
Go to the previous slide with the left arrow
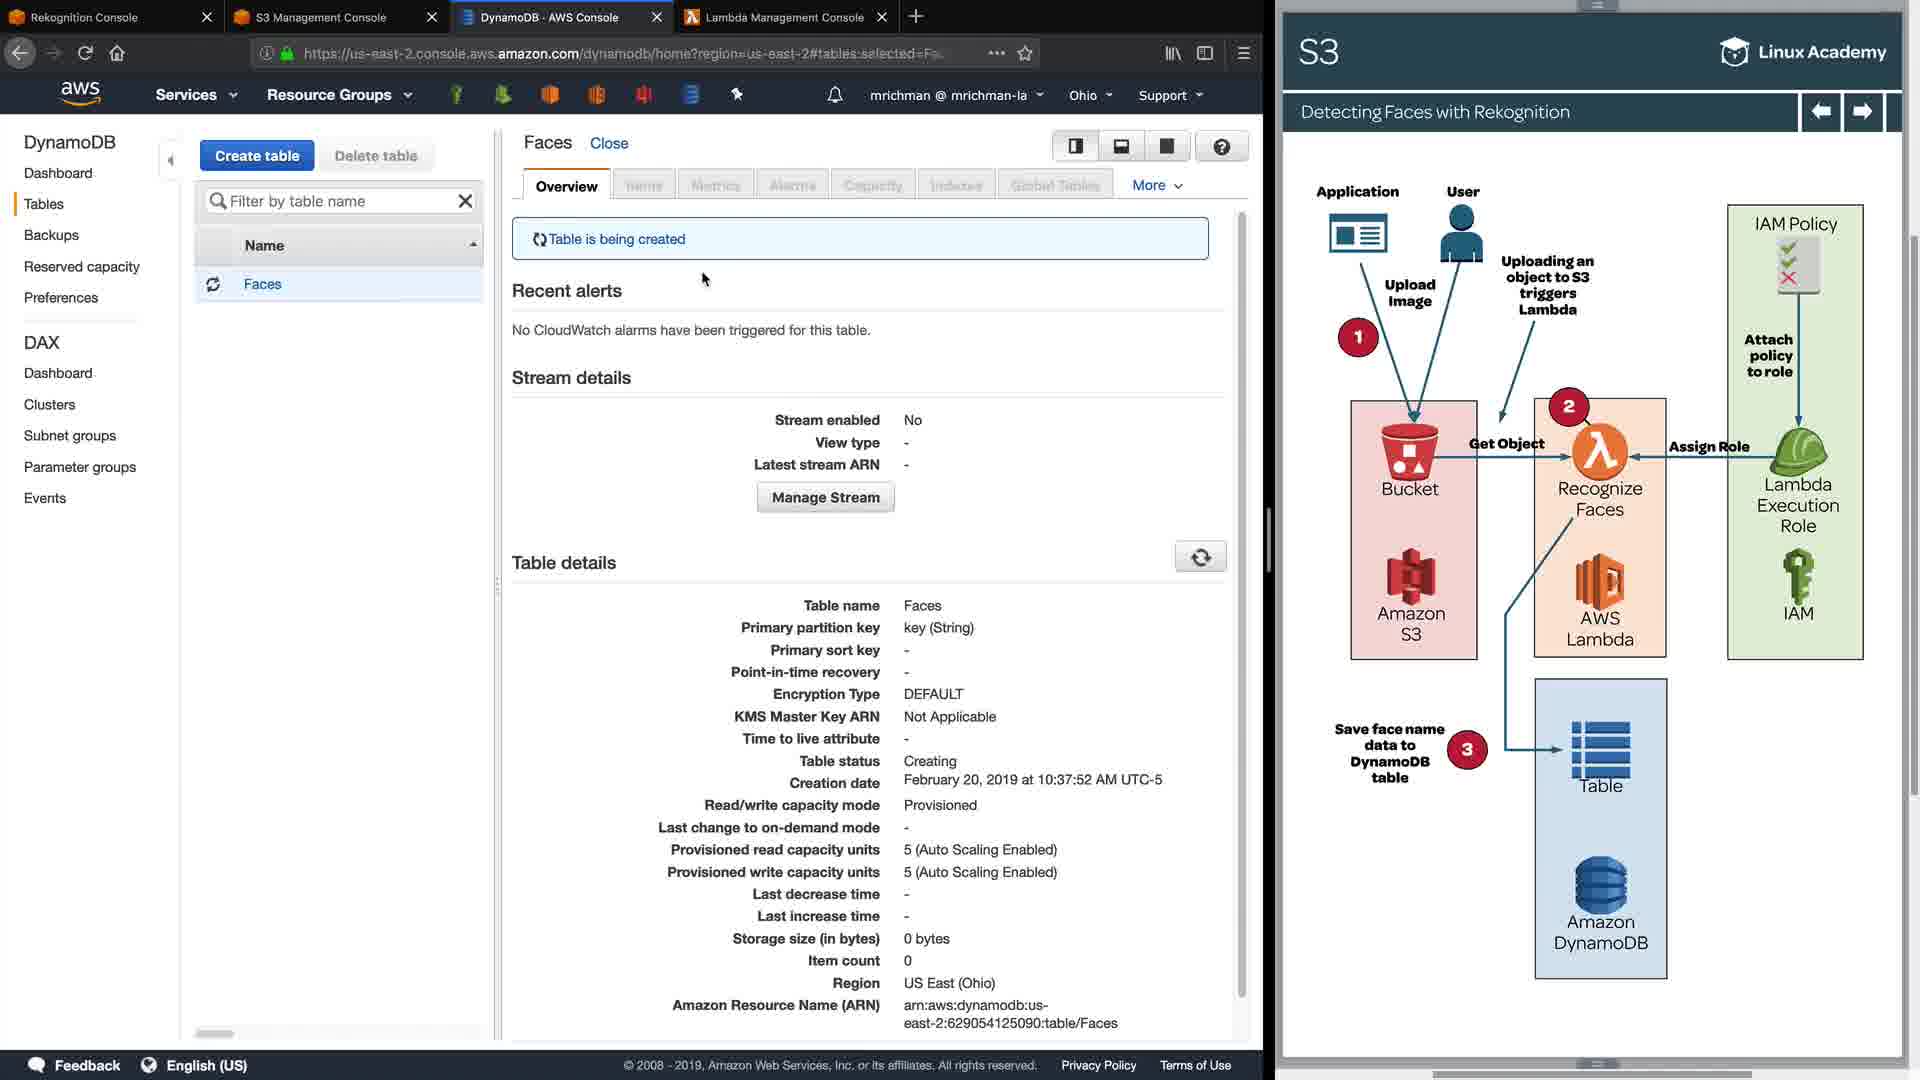tap(1821, 112)
